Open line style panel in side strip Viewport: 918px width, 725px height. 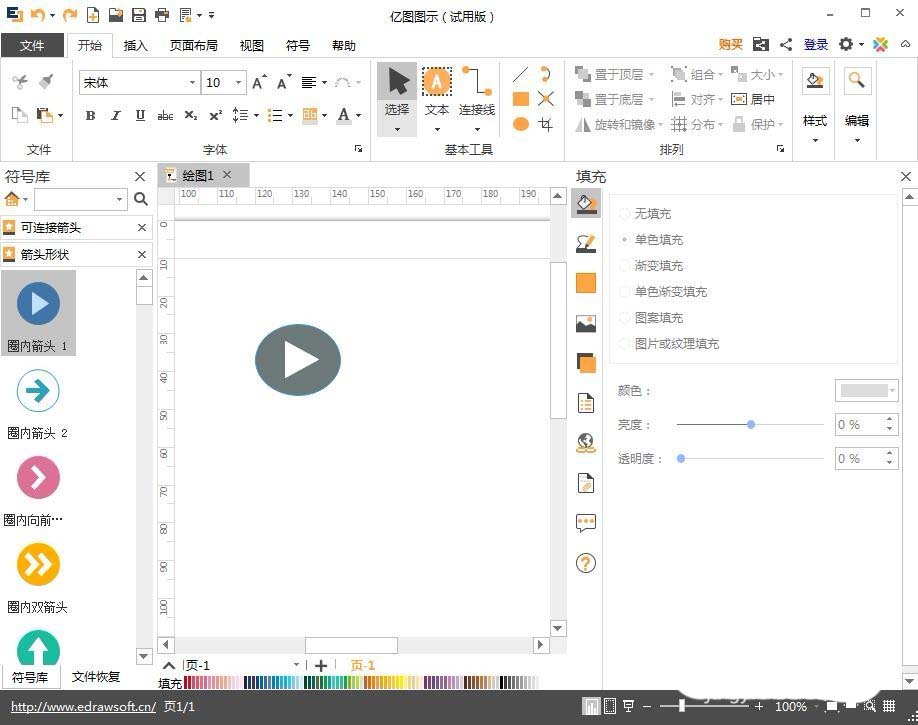pyautogui.click(x=585, y=243)
